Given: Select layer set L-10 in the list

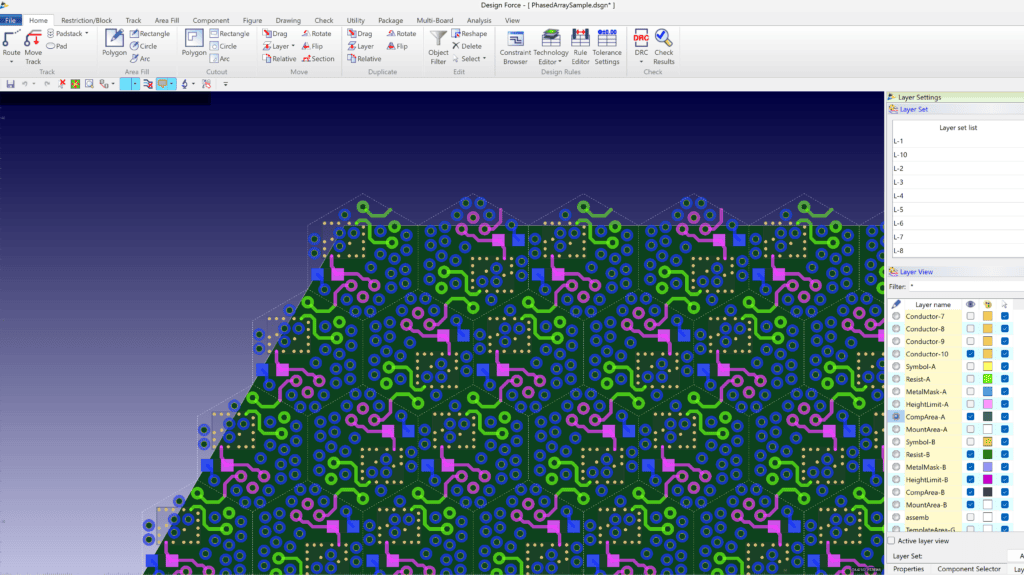Looking at the screenshot, I should coord(957,155).
